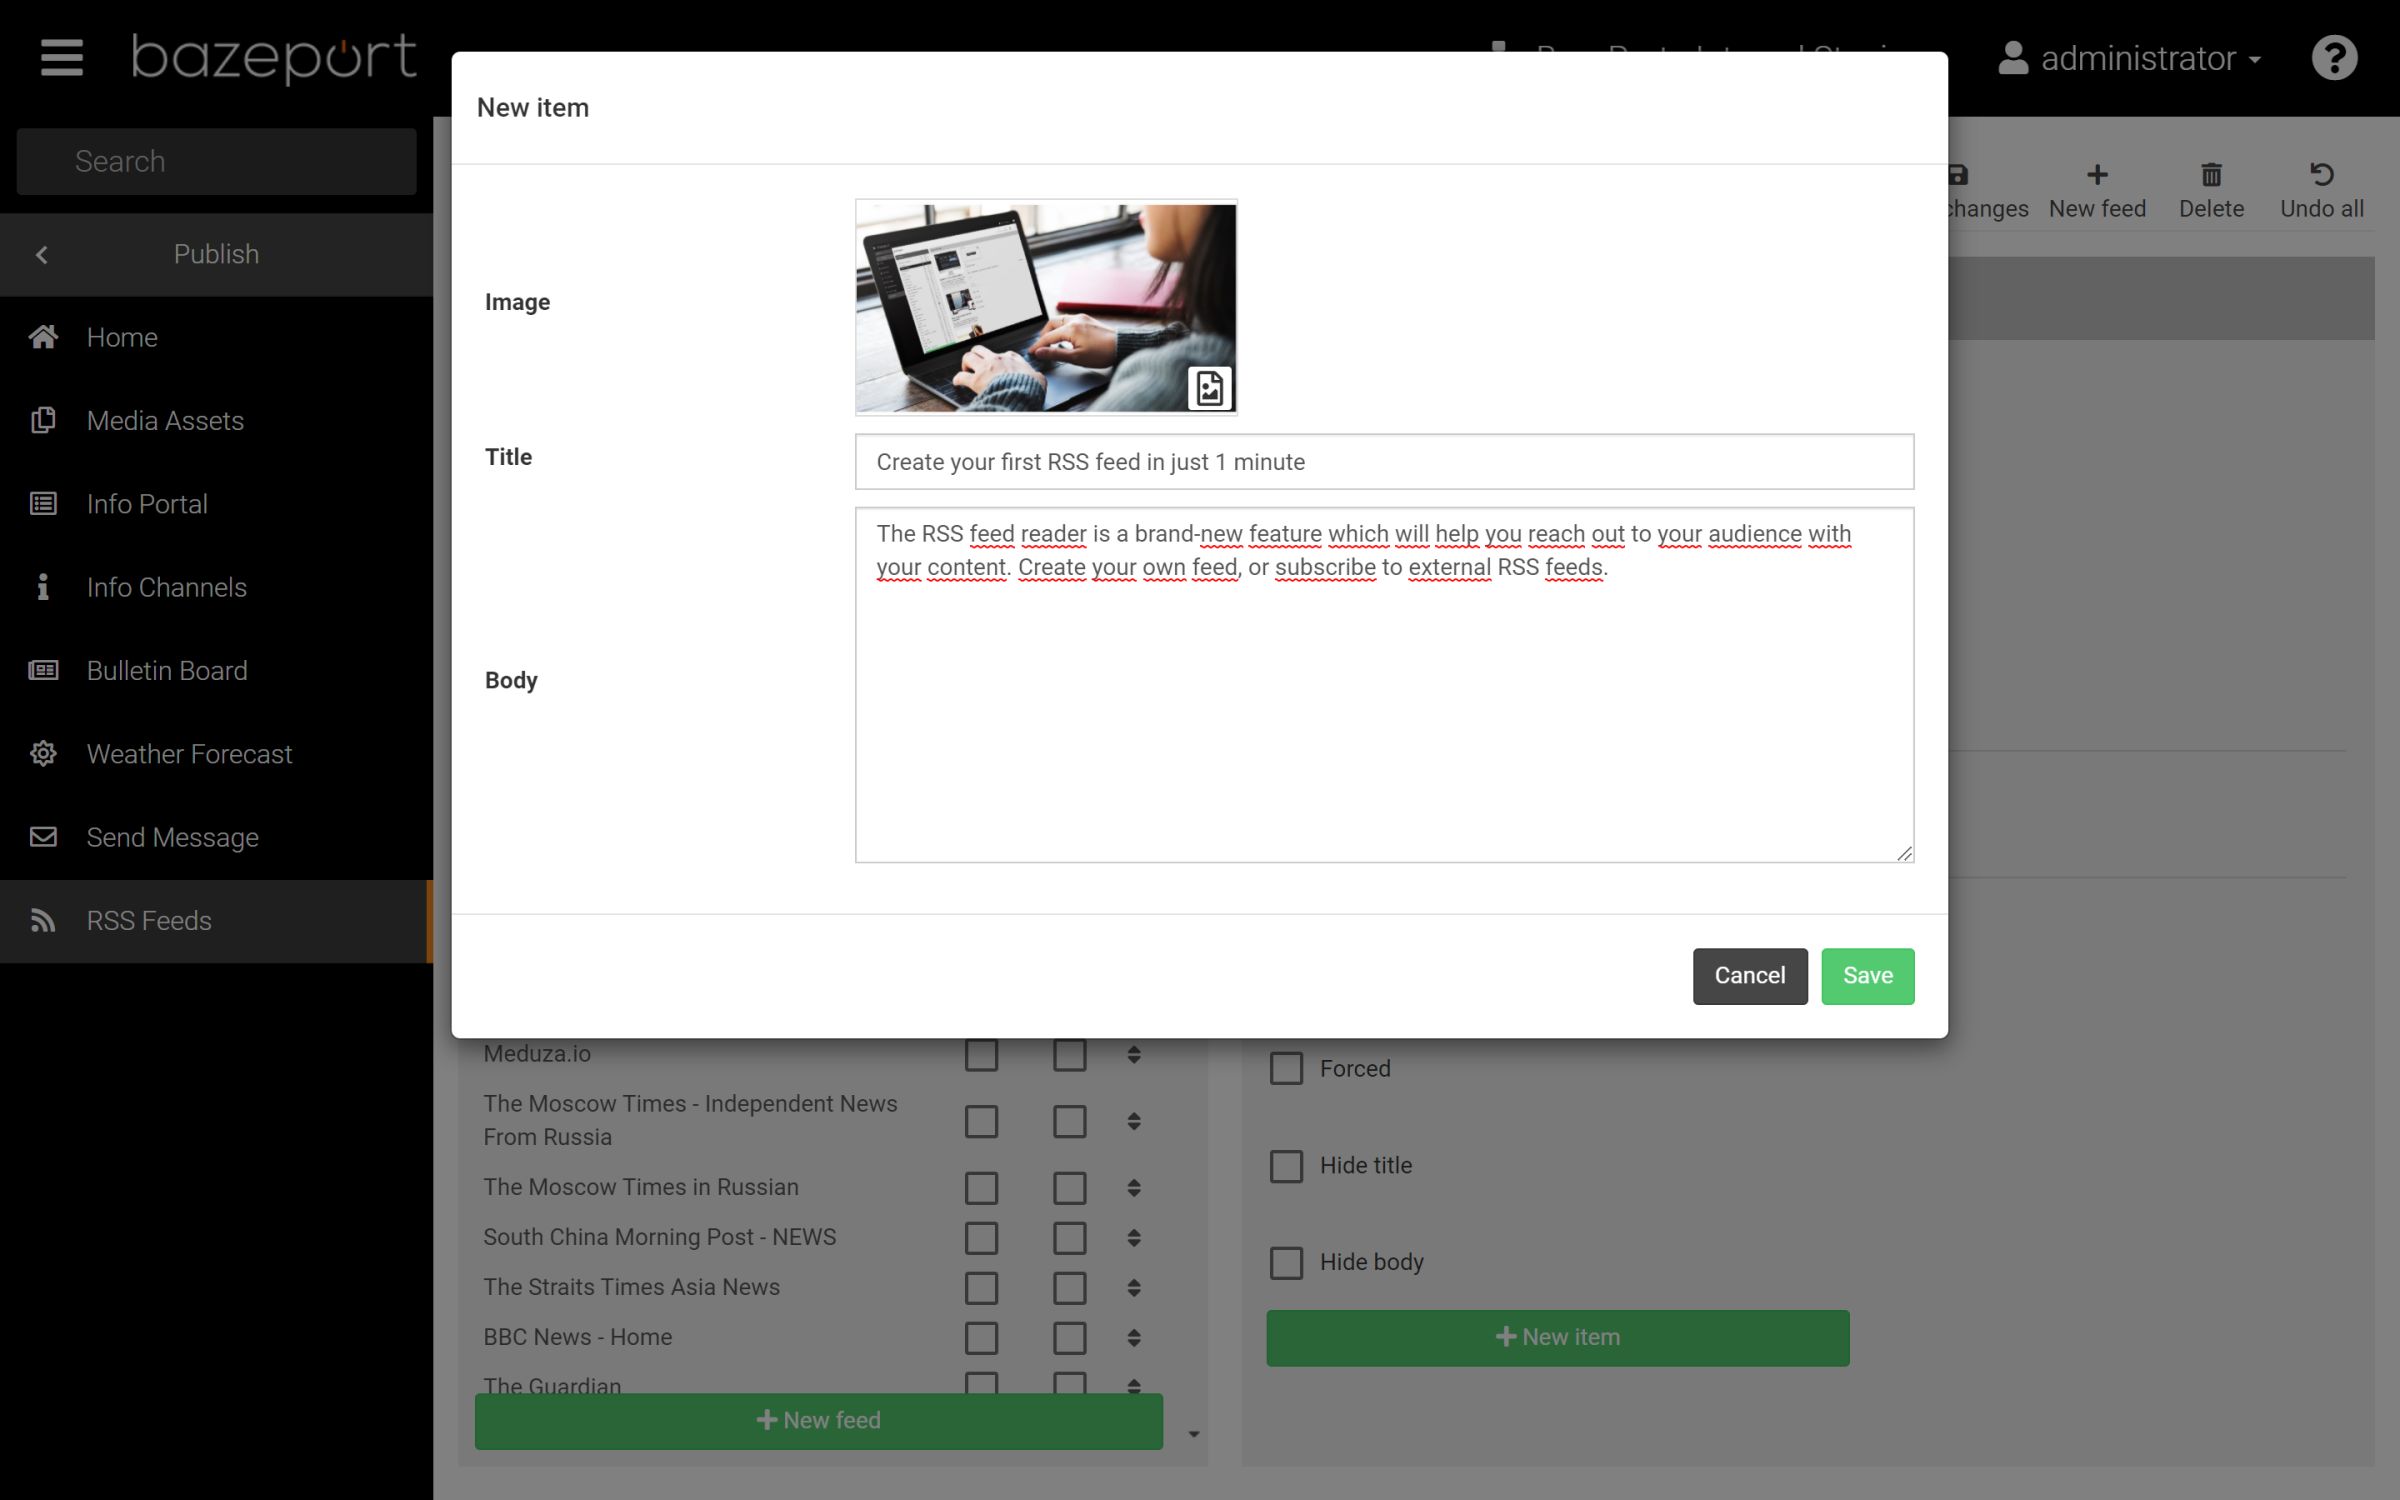This screenshot has height=1500, width=2400.
Task: Click the Save button in dialog
Action: click(1868, 975)
